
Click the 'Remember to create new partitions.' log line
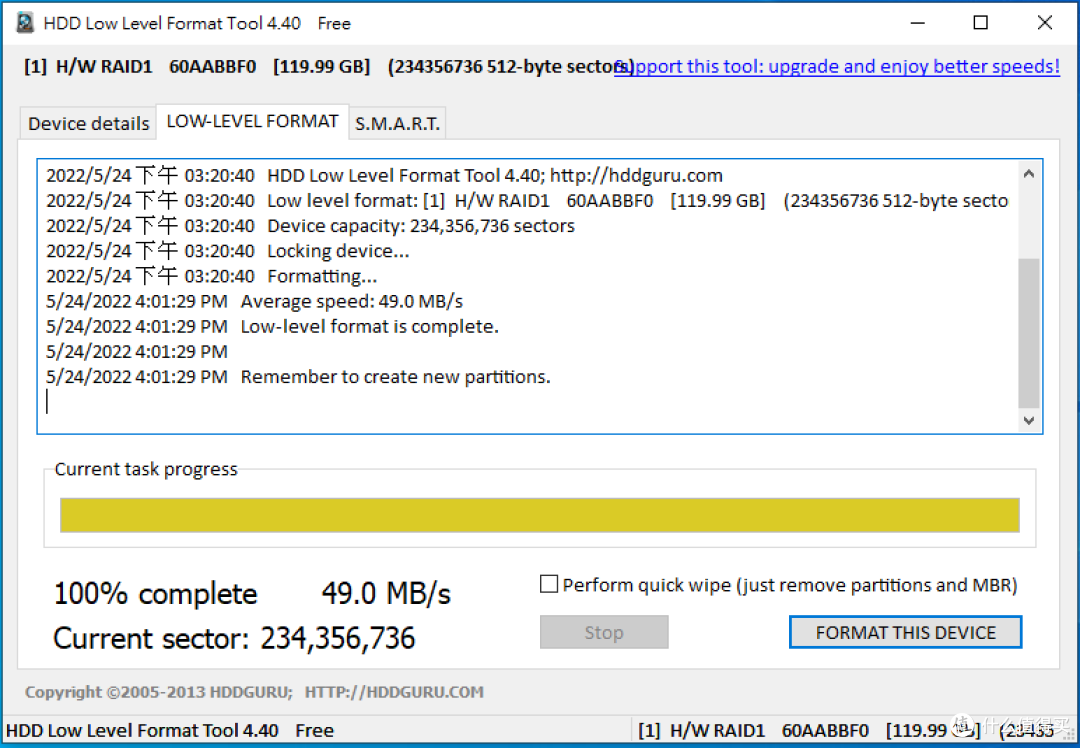(298, 377)
